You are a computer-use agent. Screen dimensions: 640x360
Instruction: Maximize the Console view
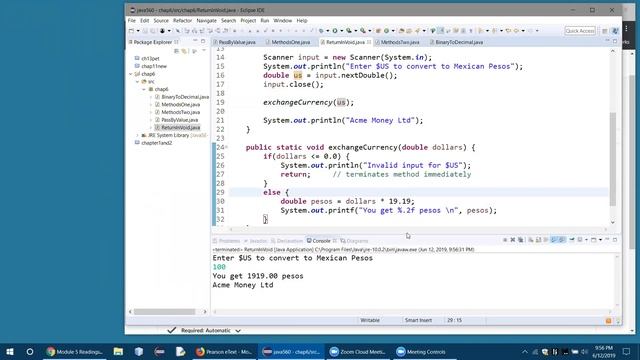coord(615,240)
